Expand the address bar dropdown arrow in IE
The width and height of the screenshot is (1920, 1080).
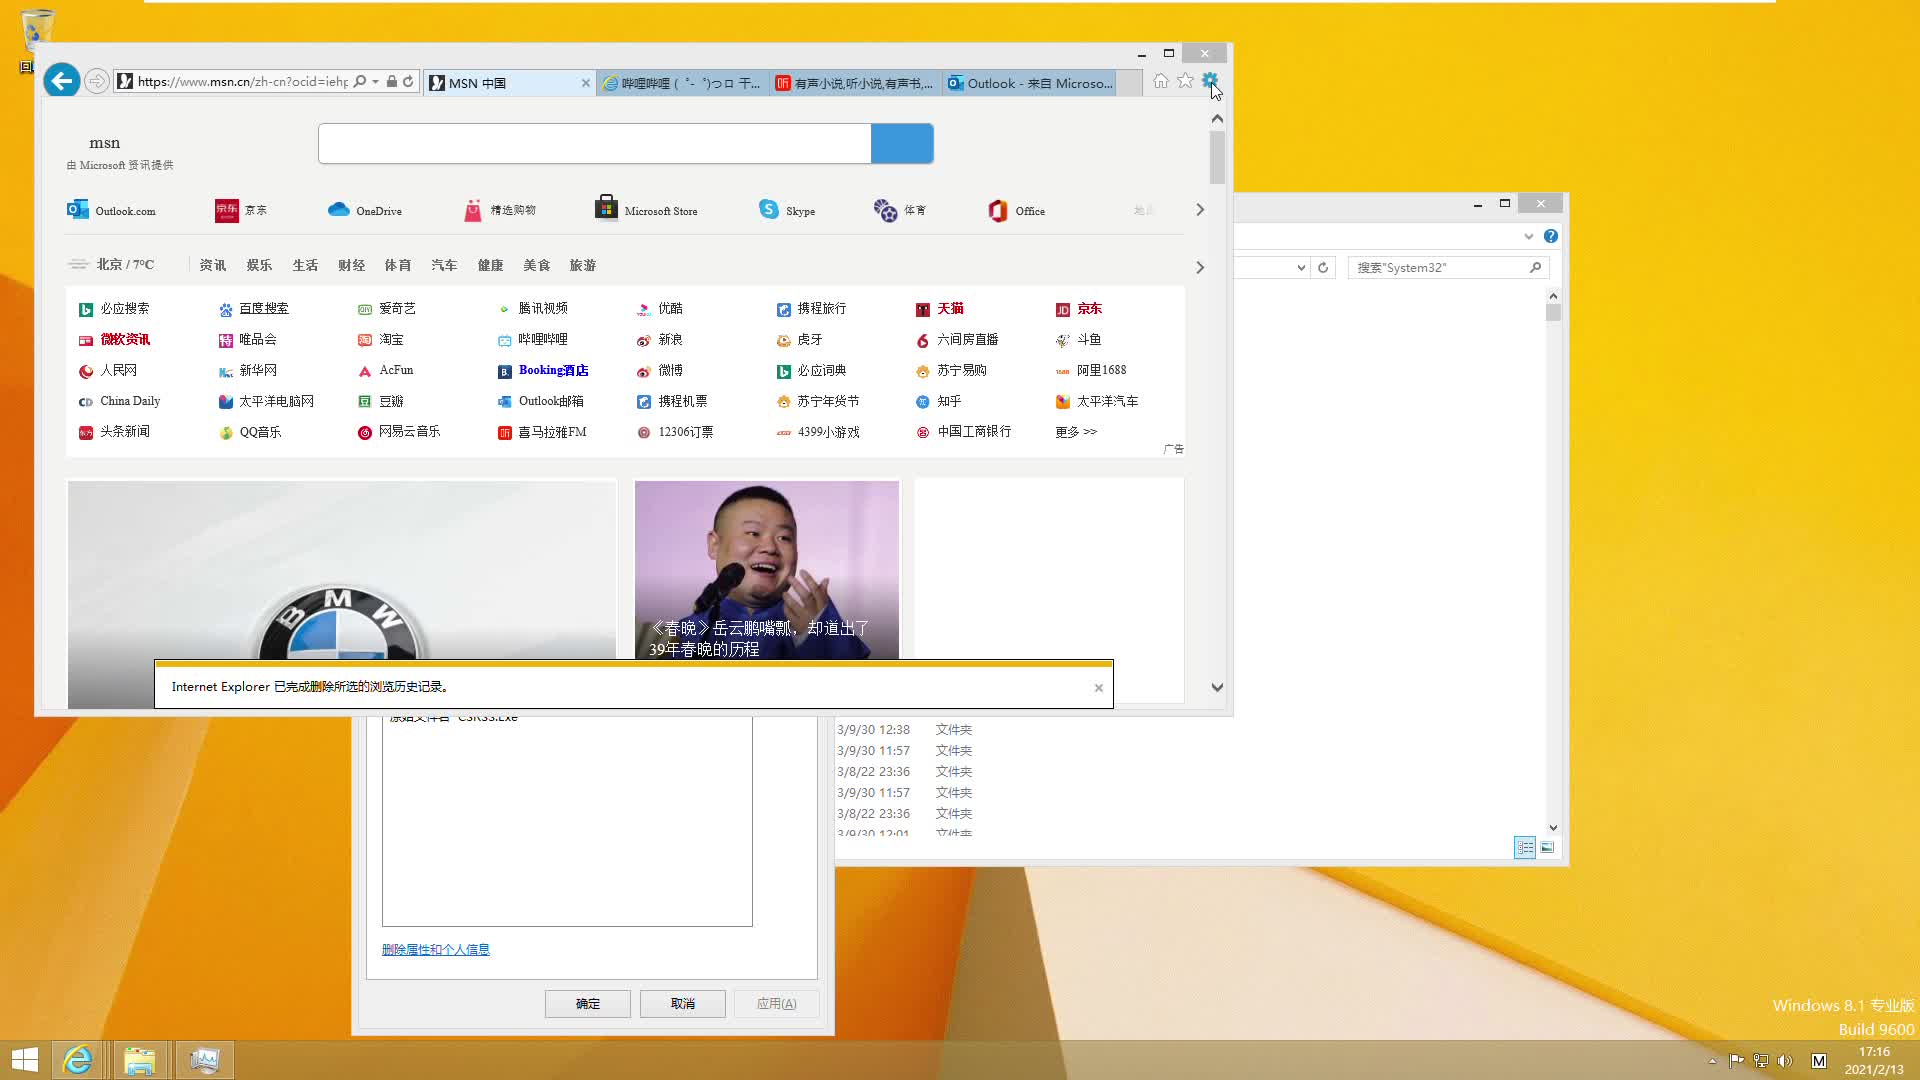pos(376,82)
